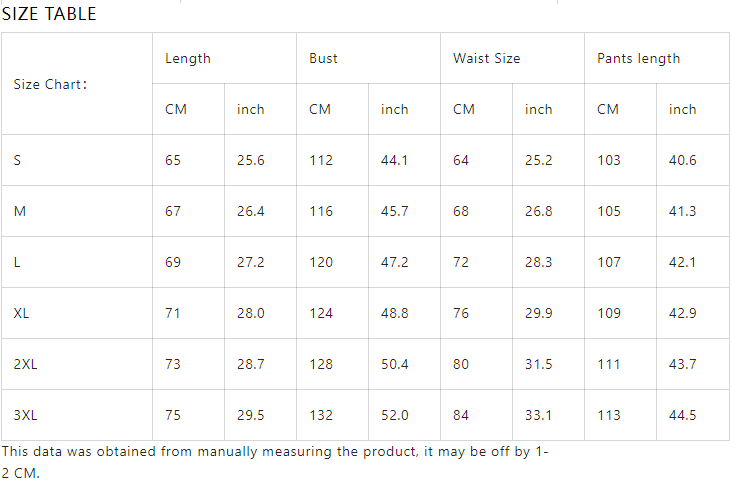742x487 pixels.
Task: Select the Size Chart header cell
Action: click(50, 84)
